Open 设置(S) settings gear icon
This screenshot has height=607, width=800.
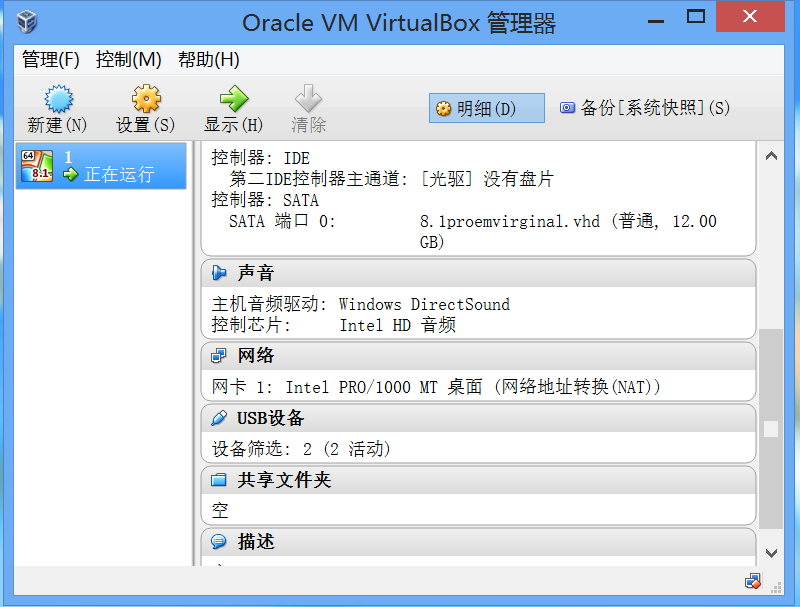point(146,98)
